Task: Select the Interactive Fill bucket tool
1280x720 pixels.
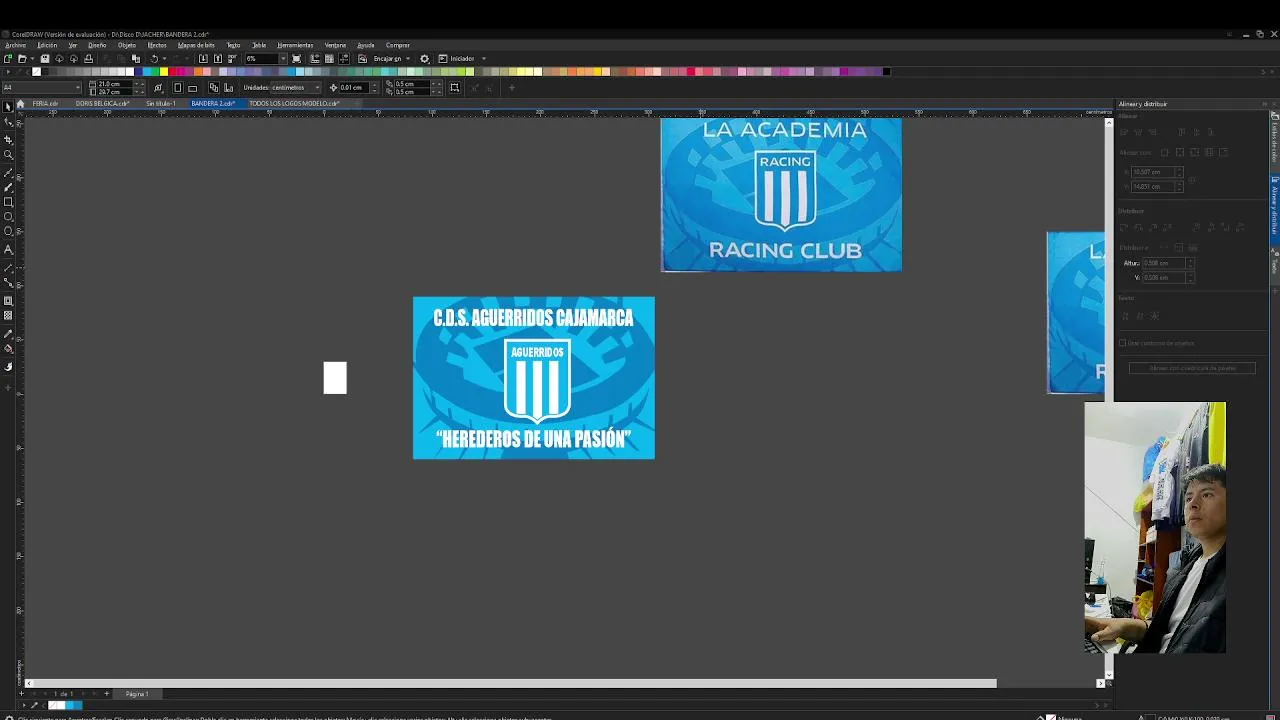Action: (8, 349)
